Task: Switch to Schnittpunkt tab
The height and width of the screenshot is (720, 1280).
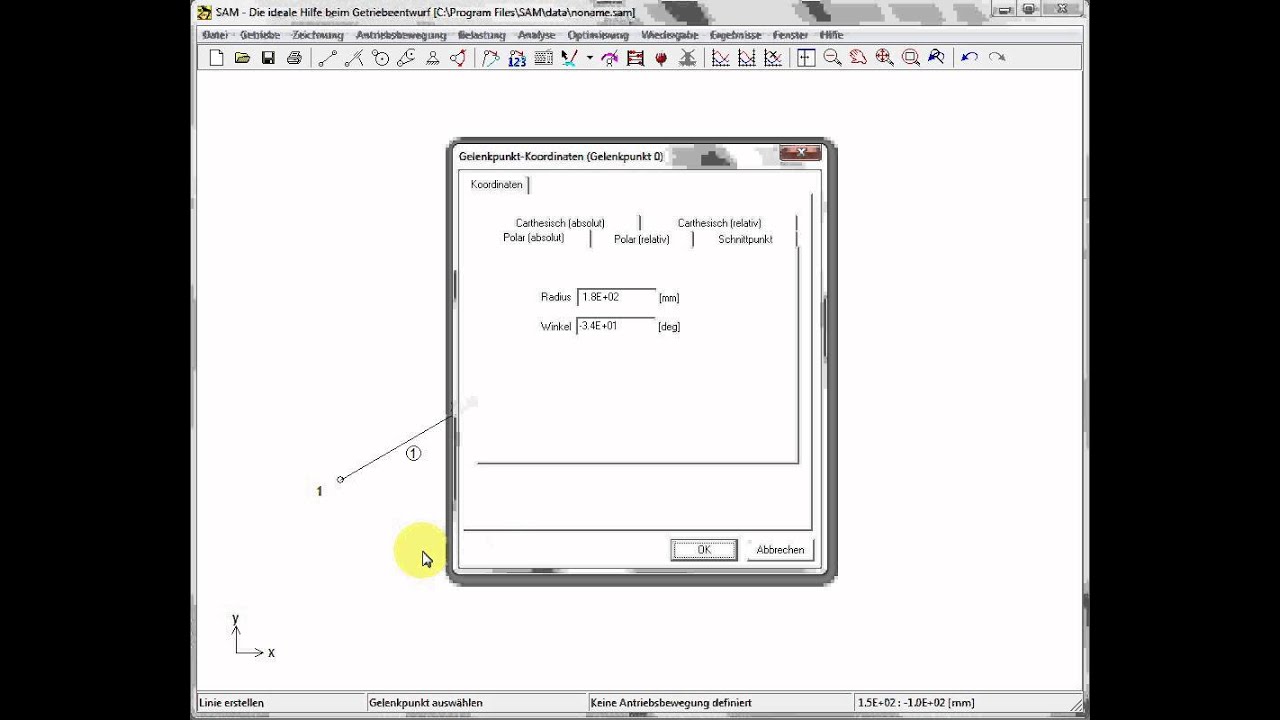Action: coord(745,239)
